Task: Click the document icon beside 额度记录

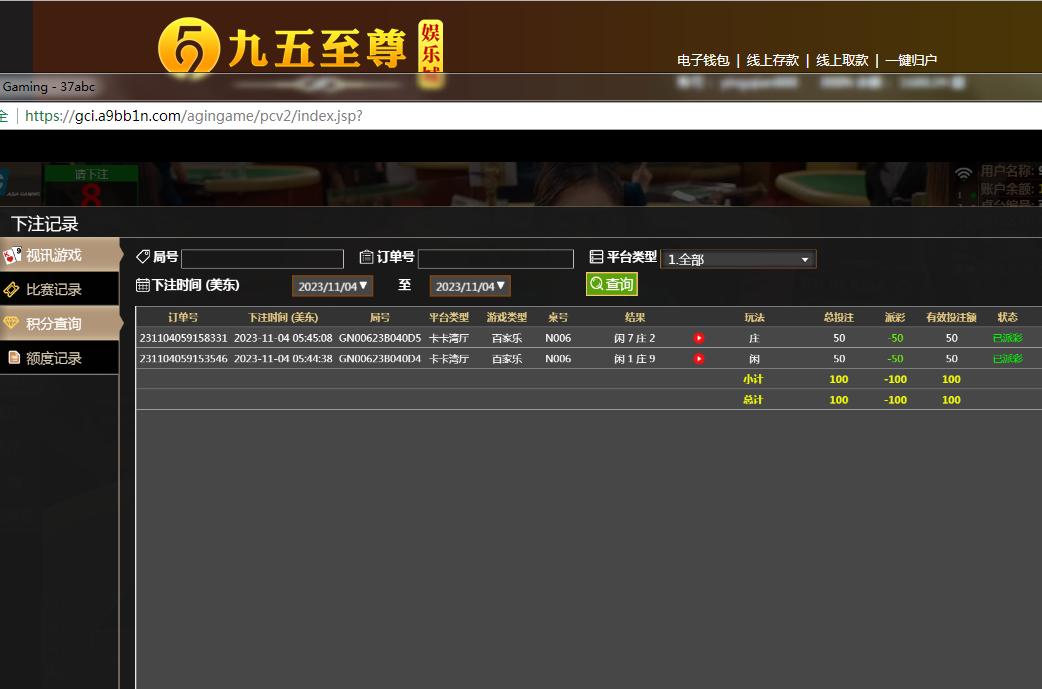Action: (x=14, y=357)
